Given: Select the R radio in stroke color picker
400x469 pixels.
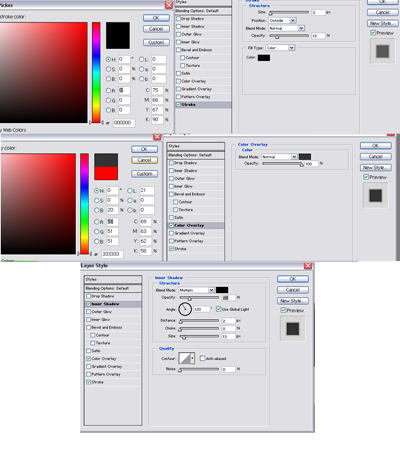Looking at the screenshot, I should (108, 90).
